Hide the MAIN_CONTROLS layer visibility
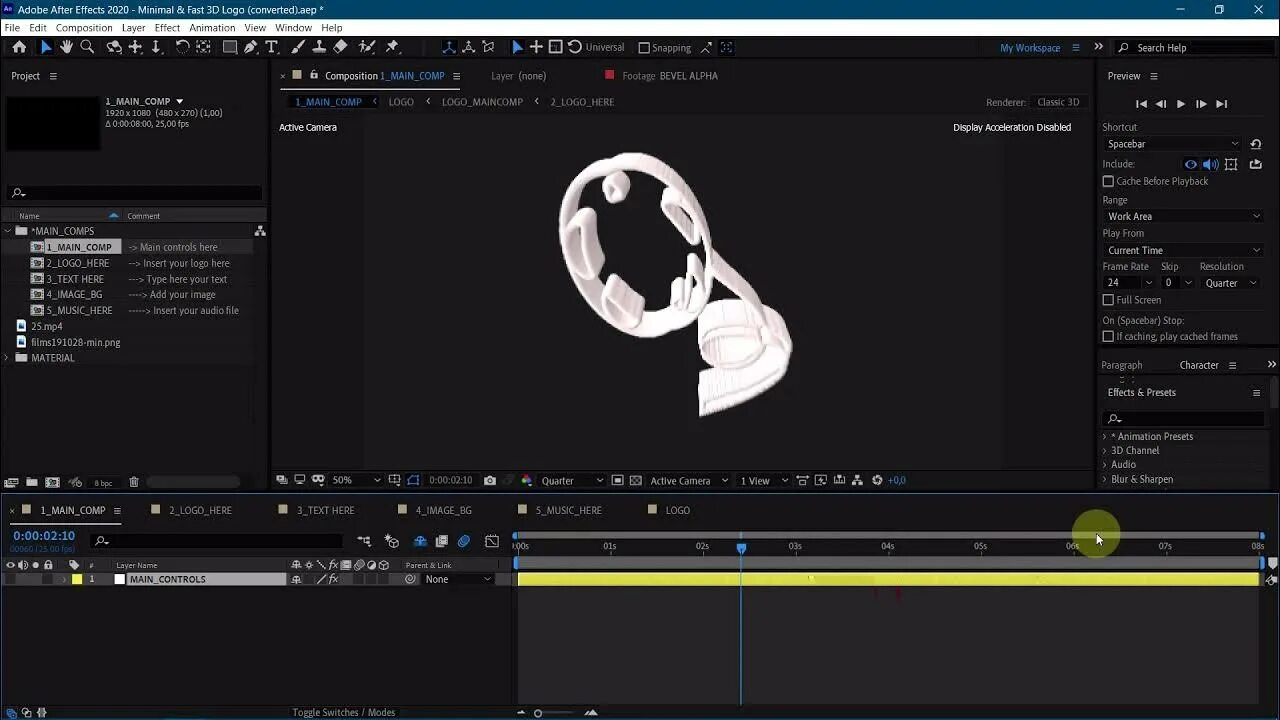Image resolution: width=1280 pixels, height=720 pixels. (x=9, y=579)
